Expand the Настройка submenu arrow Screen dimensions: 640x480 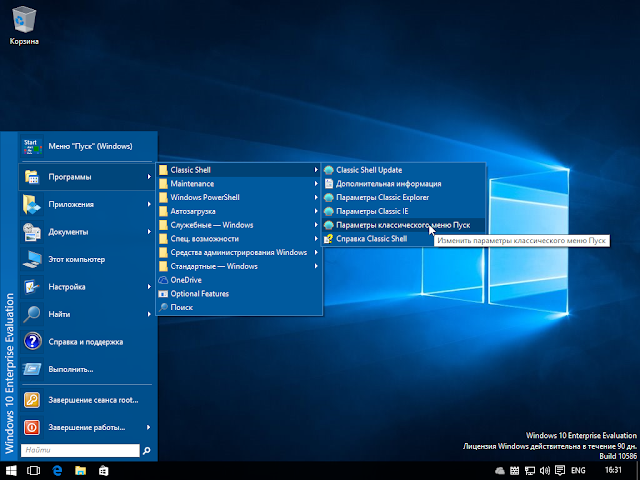click(x=149, y=287)
